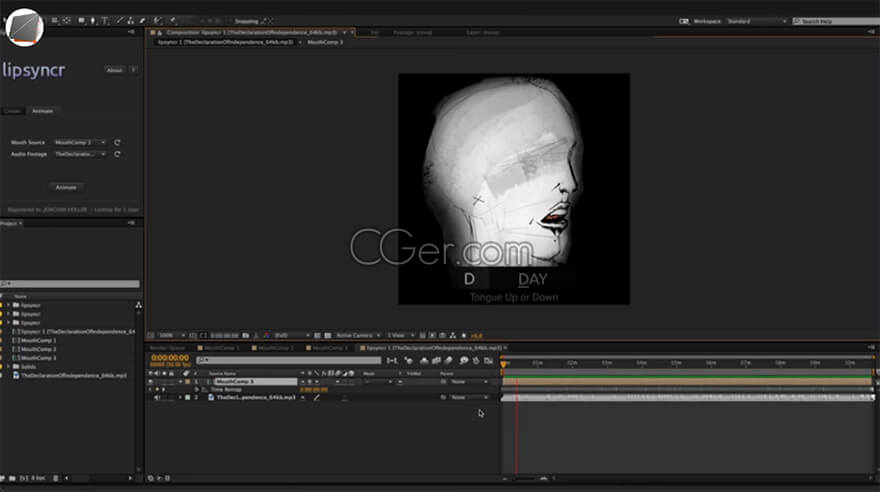Screen dimensions: 880x492
Task: Toggle visibility of MouthComp 3 layer
Action: point(152,381)
